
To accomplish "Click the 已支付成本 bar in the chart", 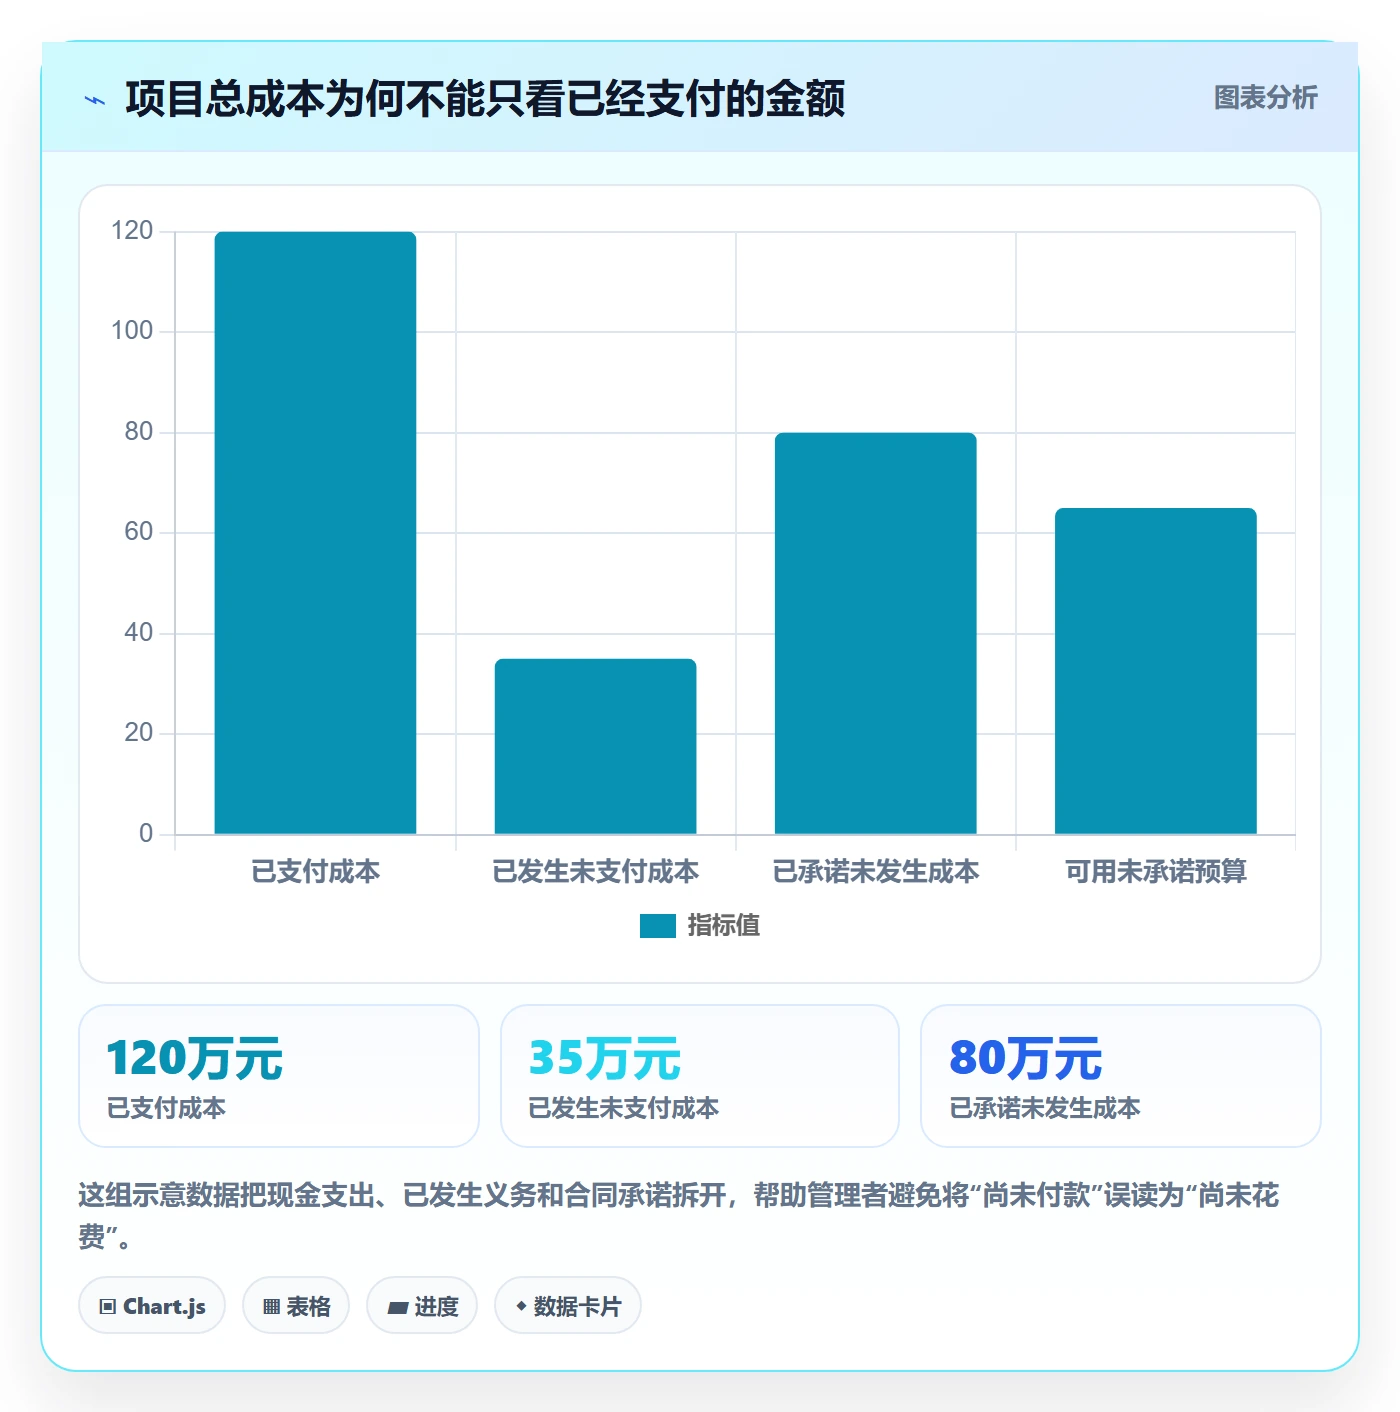I will tap(315, 533).
